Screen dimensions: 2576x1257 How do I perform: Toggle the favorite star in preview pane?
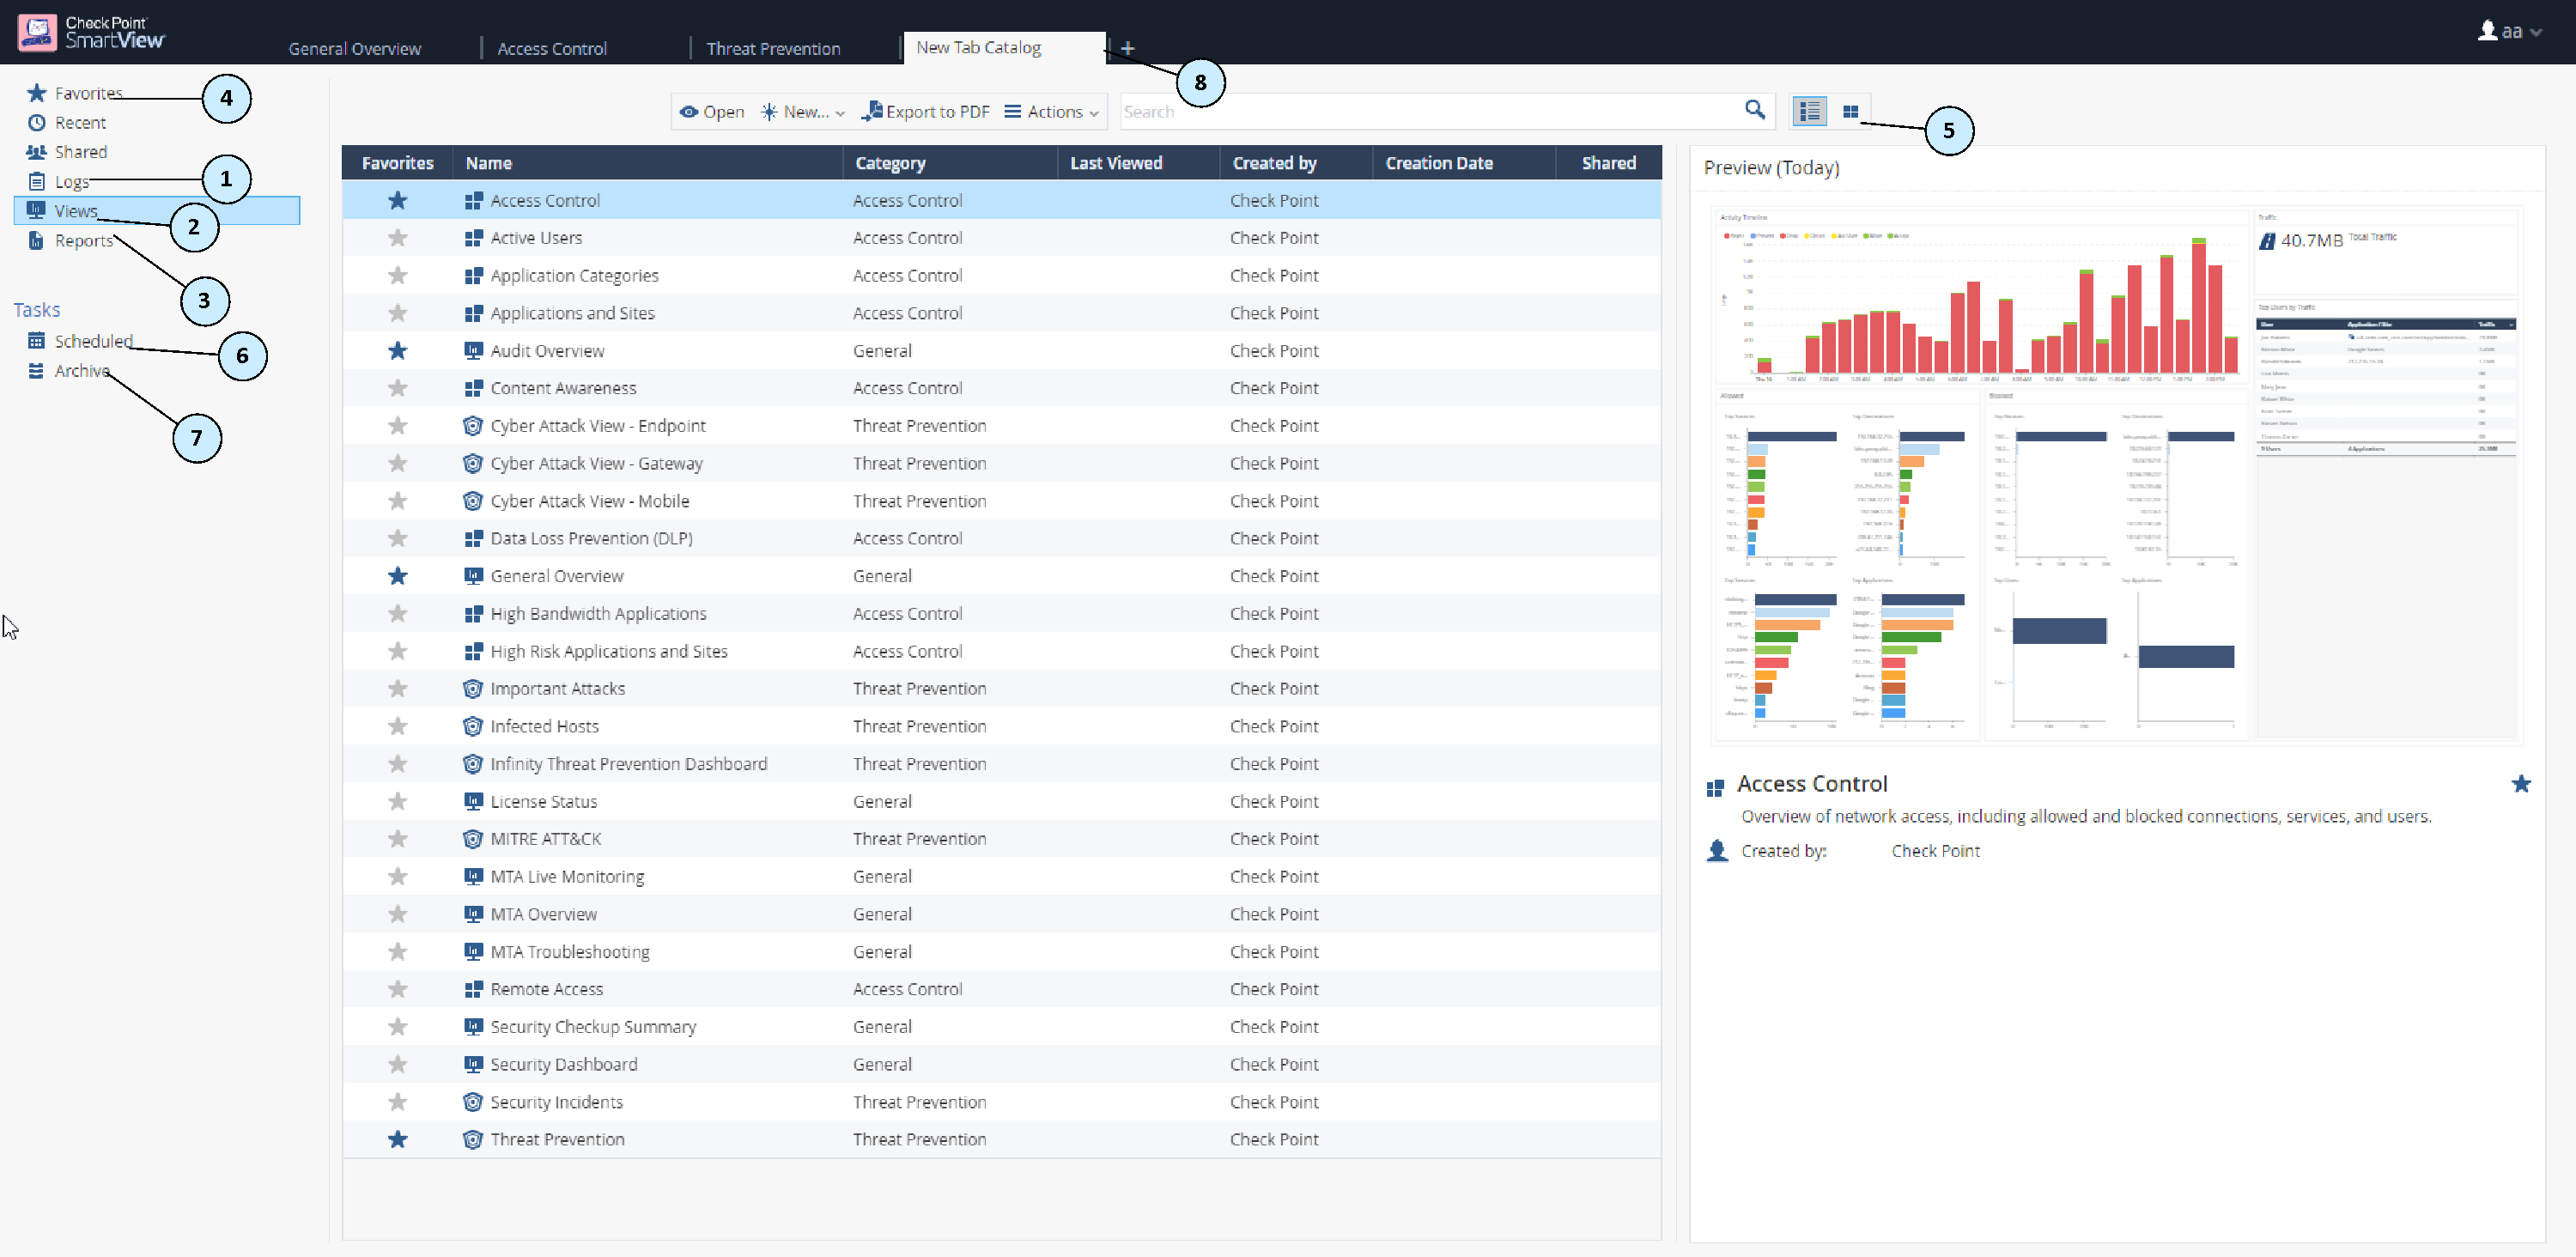point(2521,784)
